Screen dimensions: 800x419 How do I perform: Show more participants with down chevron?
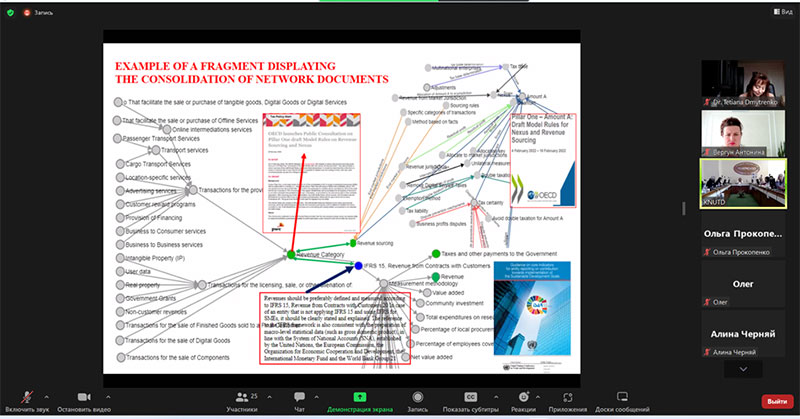(x=743, y=369)
